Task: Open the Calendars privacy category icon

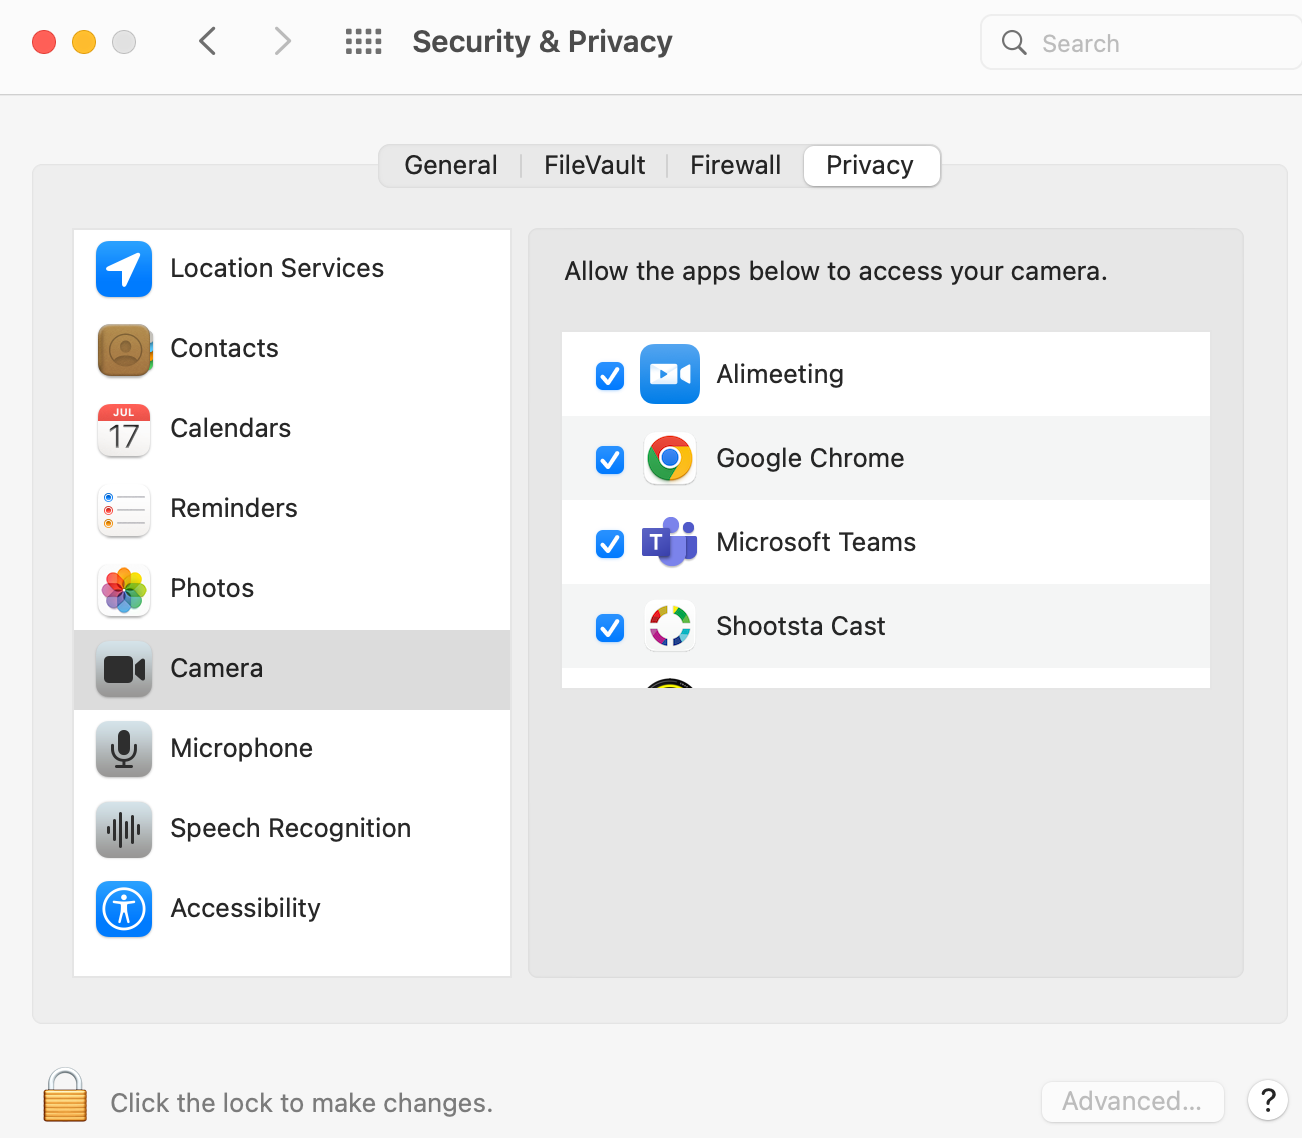Action: [x=124, y=430]
